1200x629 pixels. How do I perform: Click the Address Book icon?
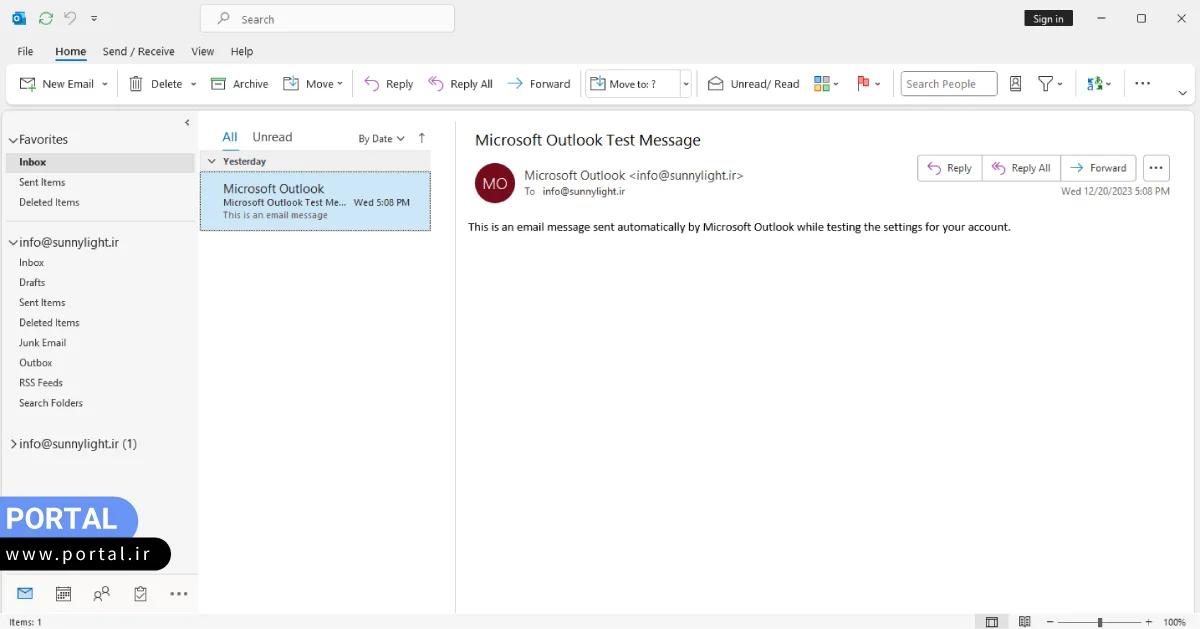coord(1015,84)
